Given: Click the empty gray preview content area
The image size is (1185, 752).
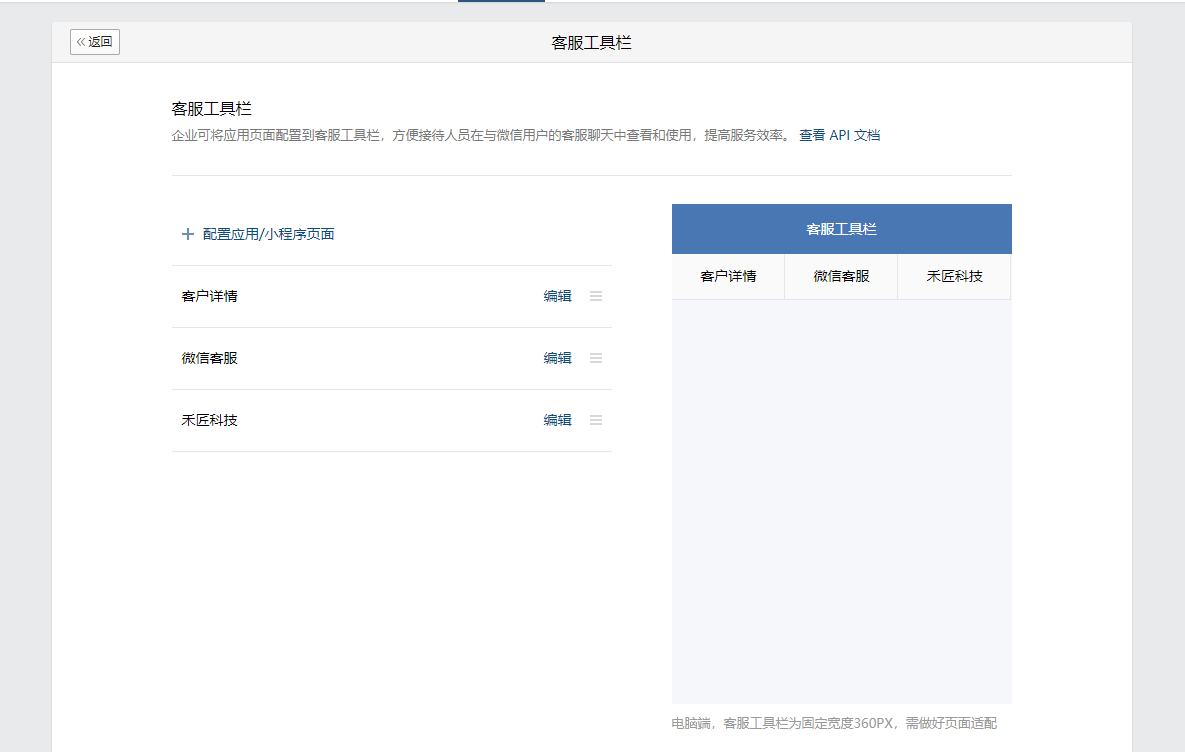Looking at the screenshot, I should [841, 500].
